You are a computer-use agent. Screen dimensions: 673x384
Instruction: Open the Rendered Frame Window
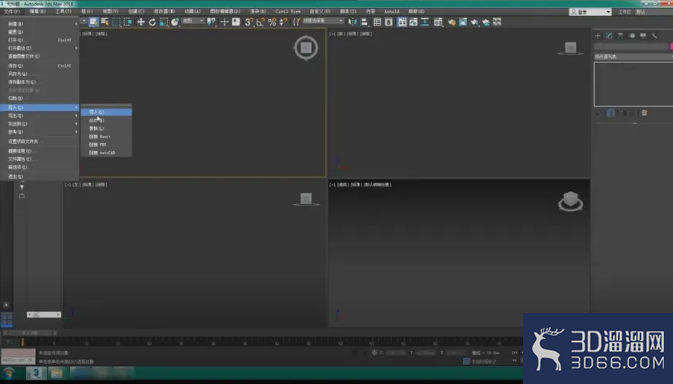(463, 22)
